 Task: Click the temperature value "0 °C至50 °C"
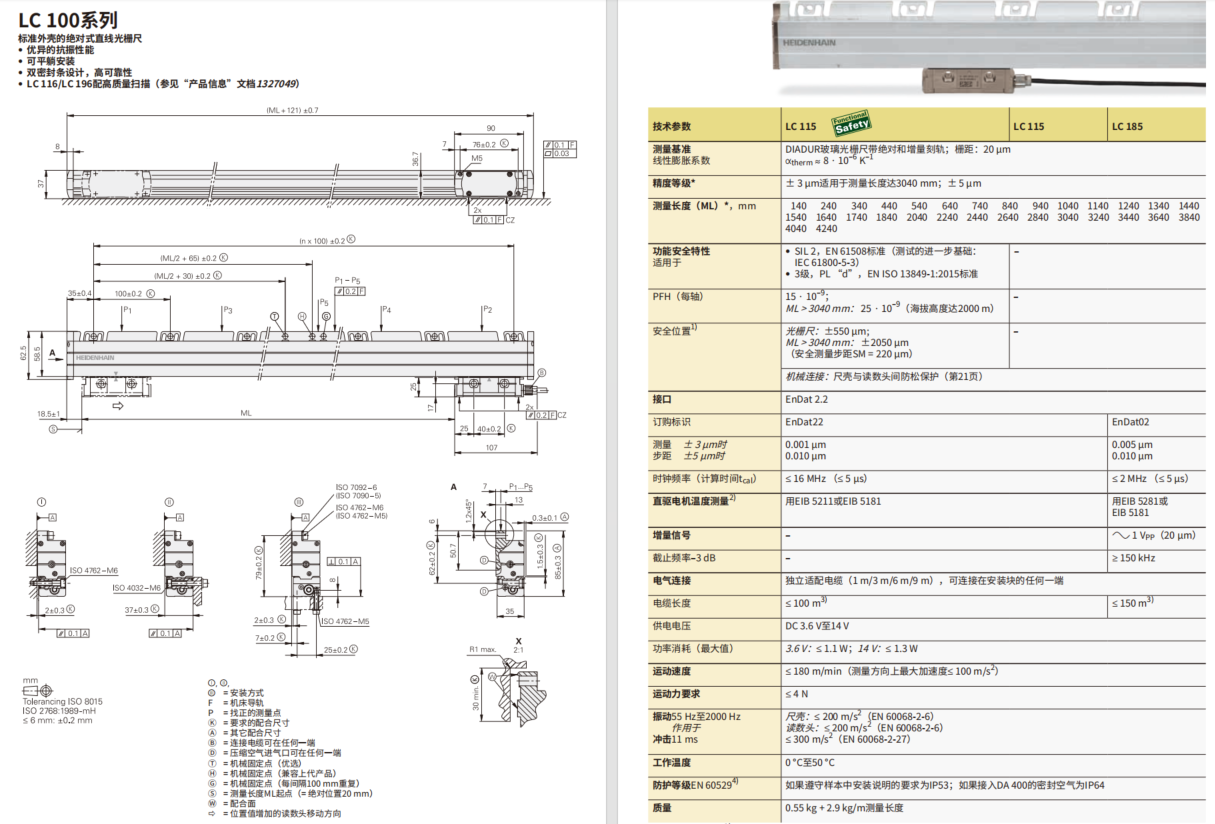810,762
